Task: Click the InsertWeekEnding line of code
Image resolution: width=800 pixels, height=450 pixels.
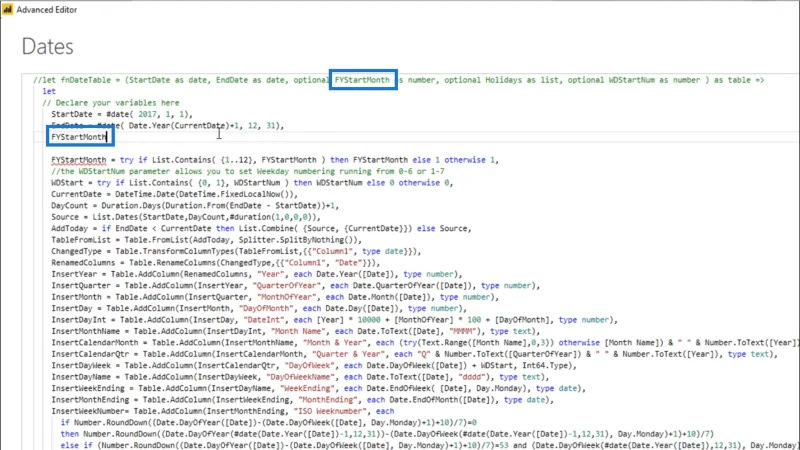Action: tap(318, 388)
